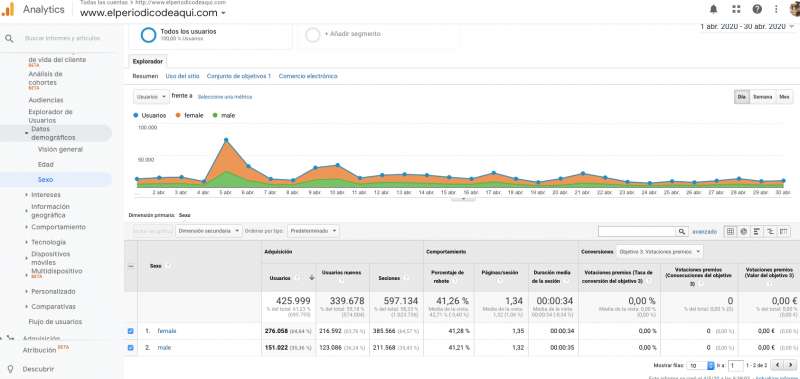Image resolution: width=800 pixels, height=379 pixels.
Task: Click the Seleccione una métrica link
Action: [224, 97]
